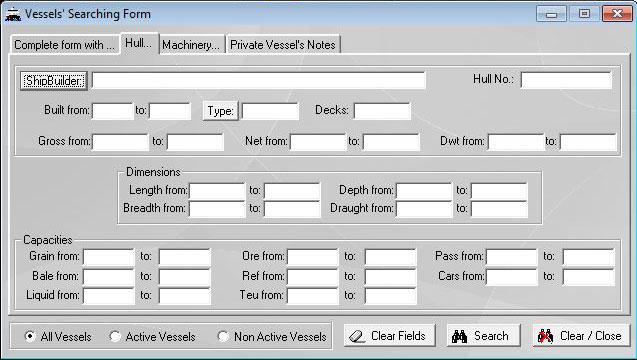Select the All Vessels radio button
637x360 pixels.
click(30, 336)
